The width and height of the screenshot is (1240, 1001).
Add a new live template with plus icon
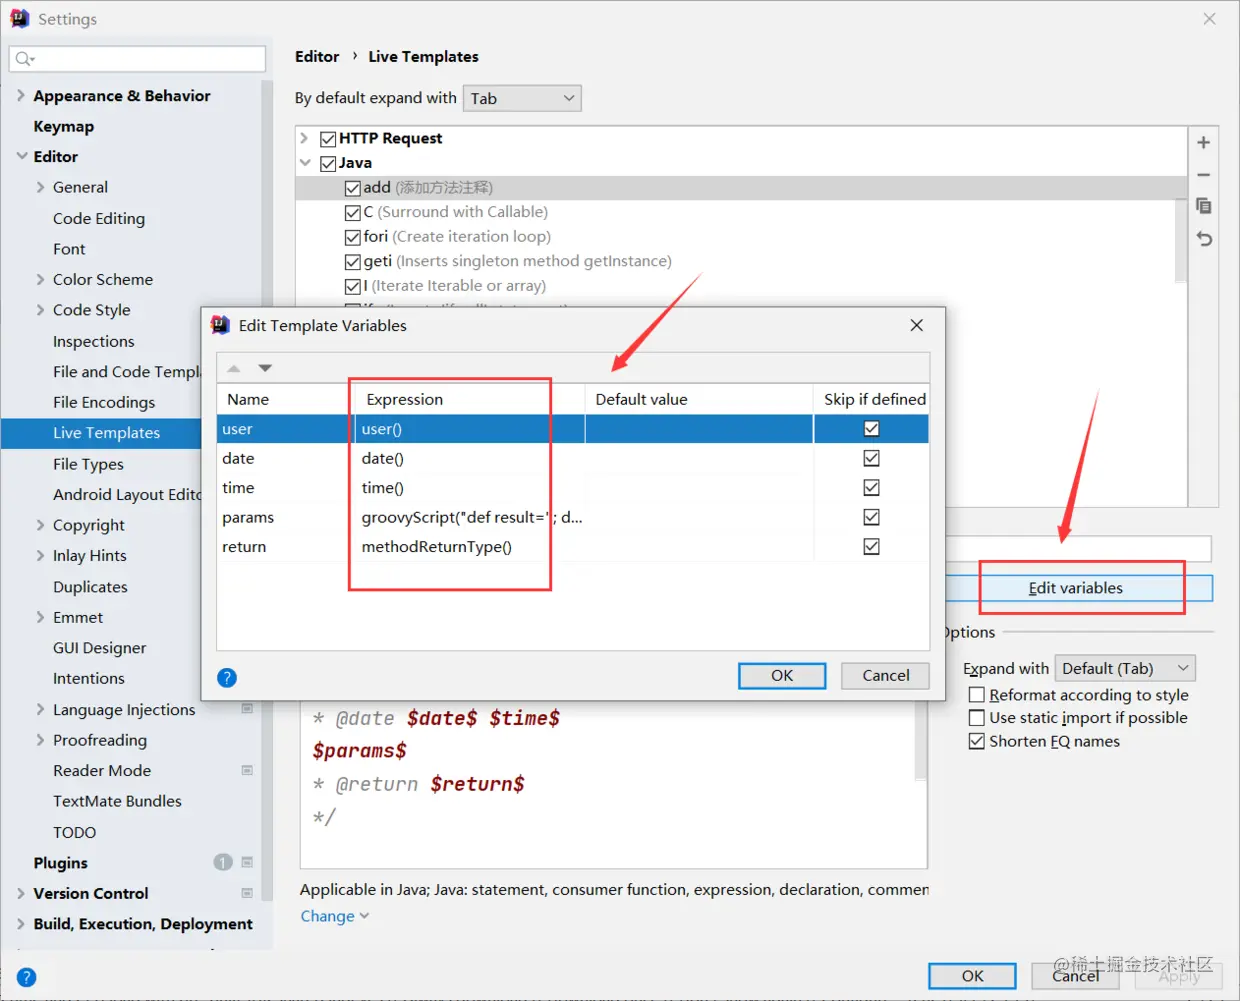click(x=1204, y=143)
